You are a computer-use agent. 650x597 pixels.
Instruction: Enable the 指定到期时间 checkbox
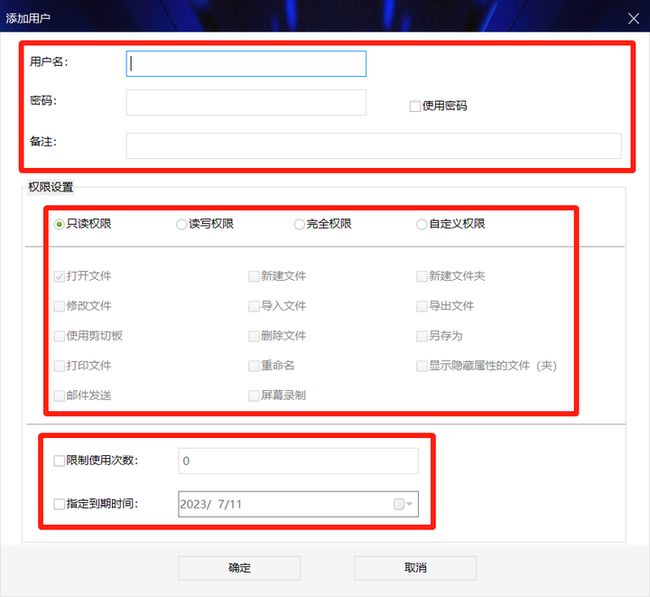pos(59,504)
